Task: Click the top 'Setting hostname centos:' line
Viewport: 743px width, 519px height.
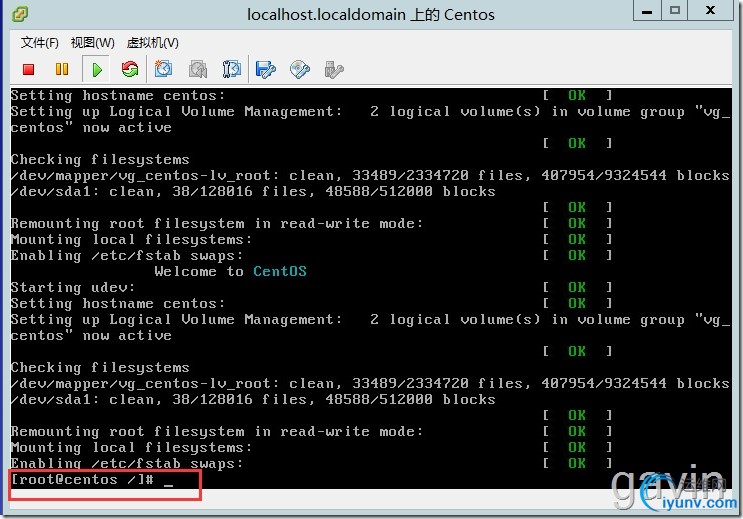Action: (118, 95)
